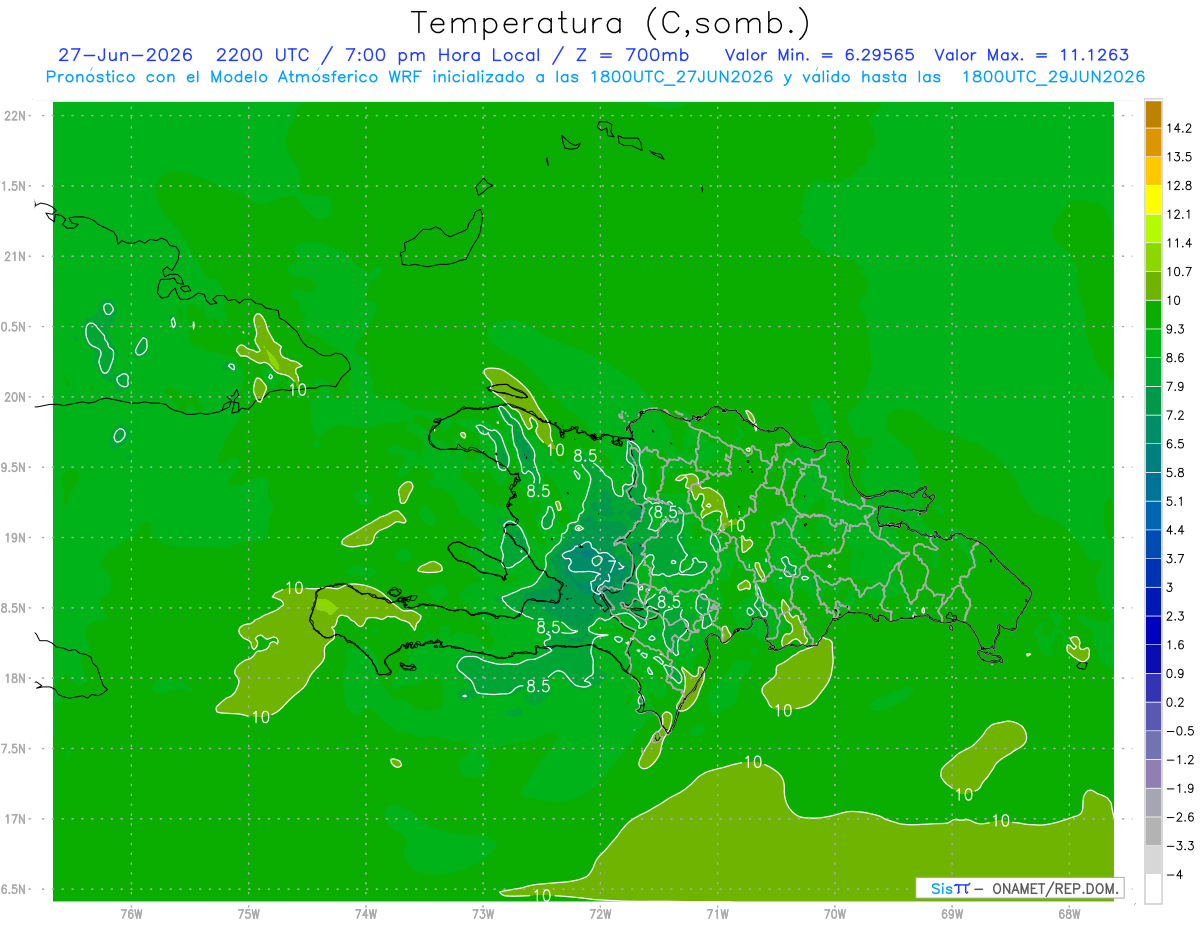Viewport: 1200px width, 927px height.
Task: Click the "2200 UTC" time text
Action: (x=264, y=55)
